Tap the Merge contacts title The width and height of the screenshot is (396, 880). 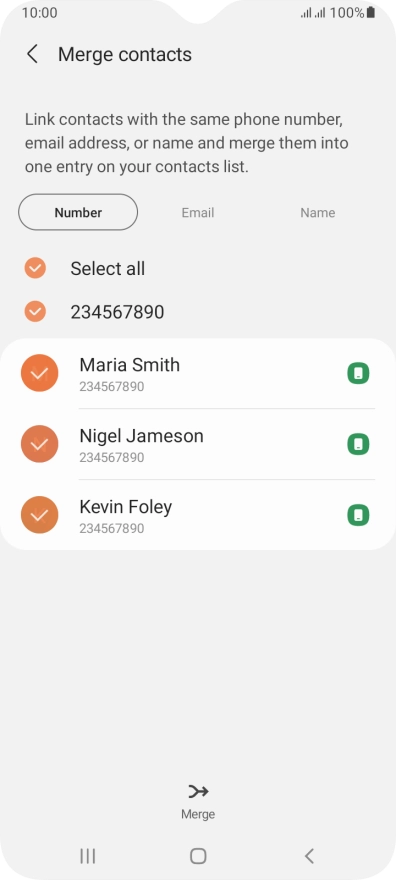click(x=125, y=54)
